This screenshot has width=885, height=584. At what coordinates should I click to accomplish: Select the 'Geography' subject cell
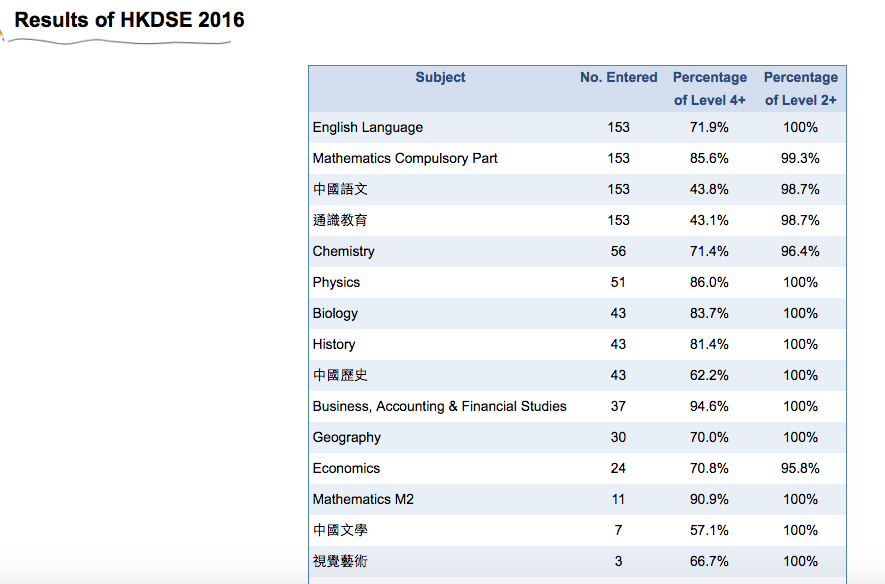tap(347, 438)
